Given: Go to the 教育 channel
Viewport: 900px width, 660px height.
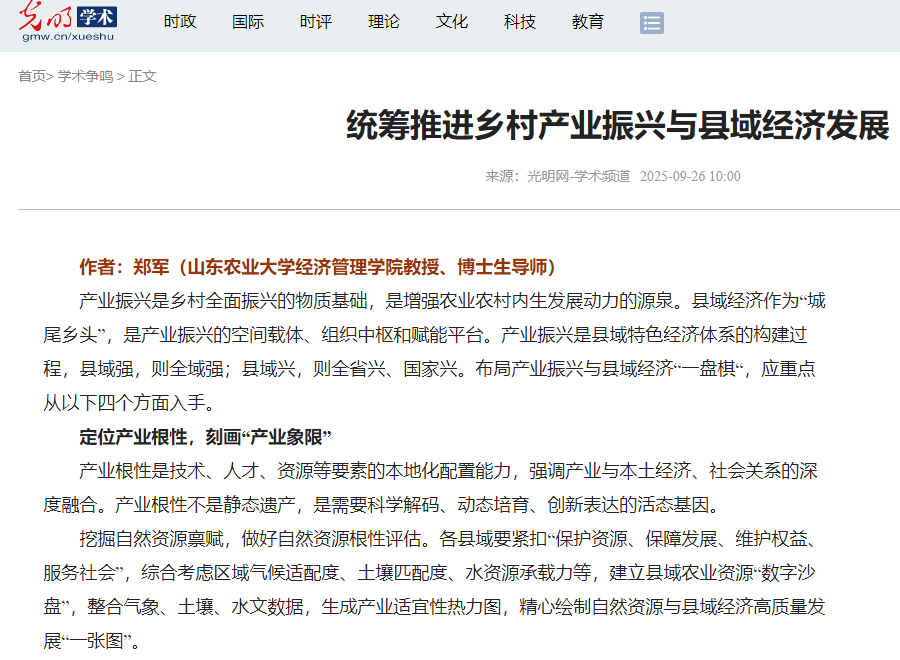Looking at the screenshot, I should click(x=588, y=22).
